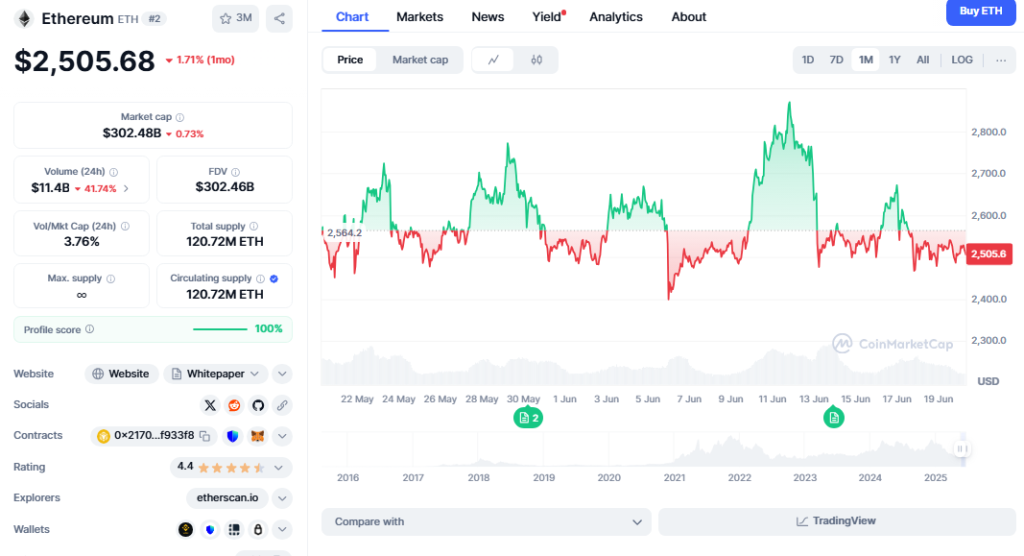
Task: Switch to the Markets tab
Action: [420, 17]
